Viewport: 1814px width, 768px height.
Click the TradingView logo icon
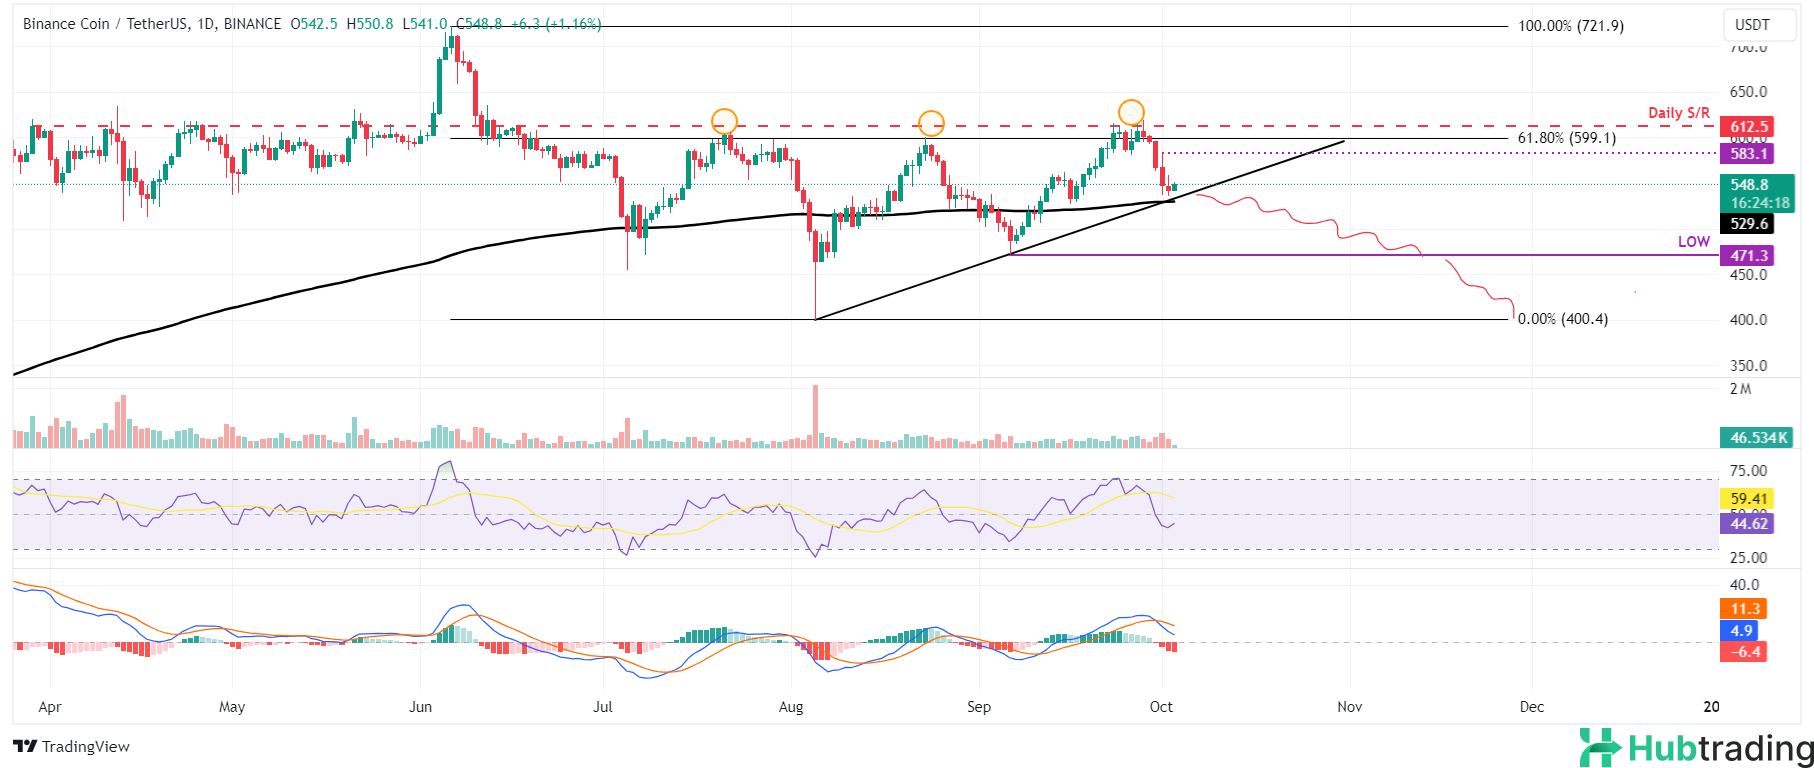pyautogui.click(x=25, y=747)
